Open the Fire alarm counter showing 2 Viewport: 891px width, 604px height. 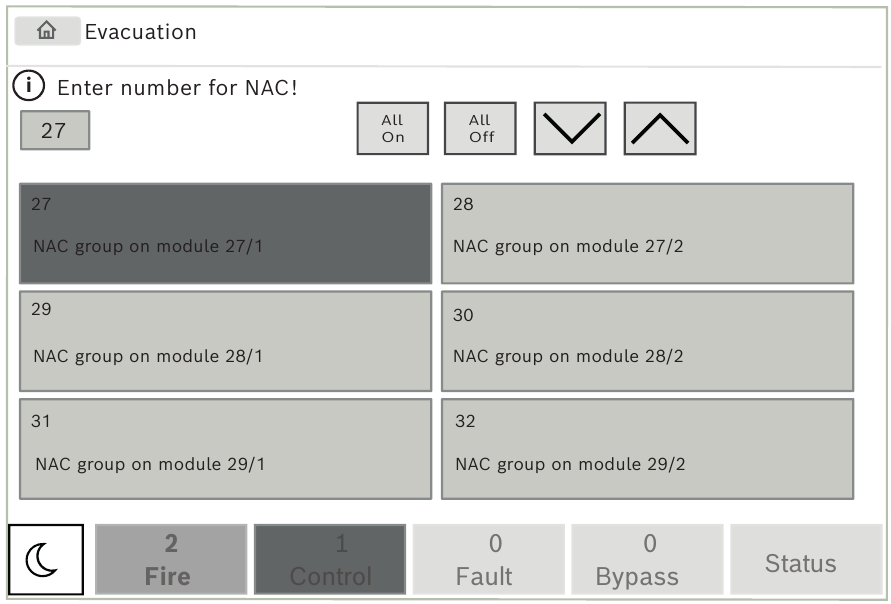point(170,559)
